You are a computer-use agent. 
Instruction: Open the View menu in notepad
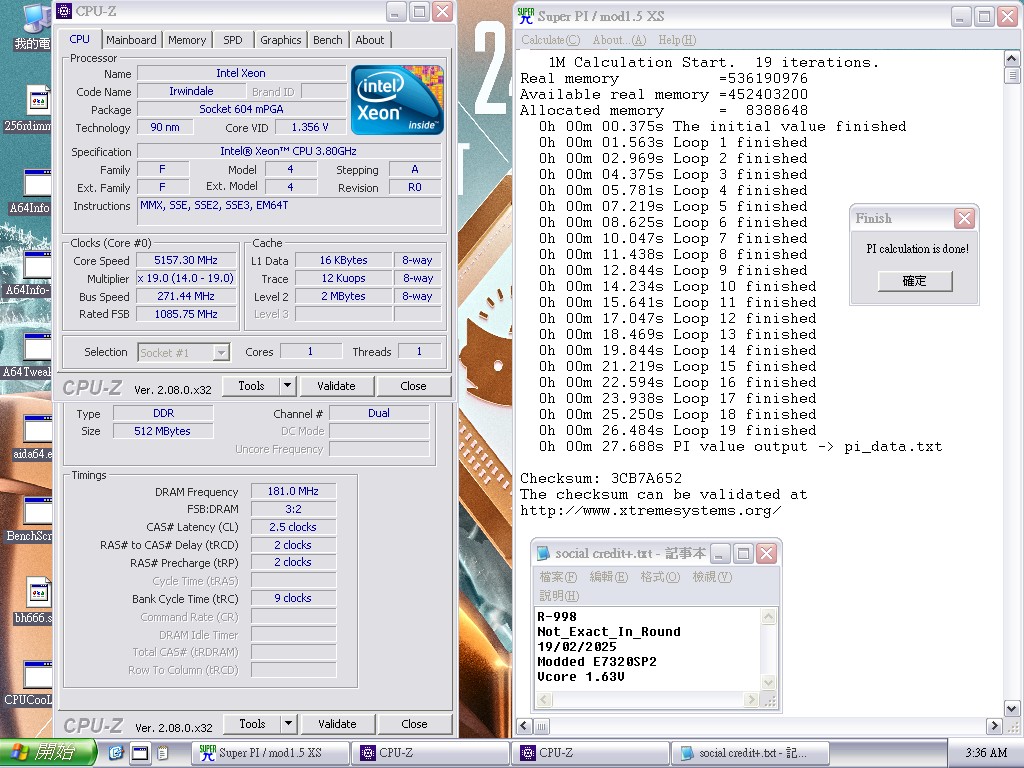coord(712,577)
